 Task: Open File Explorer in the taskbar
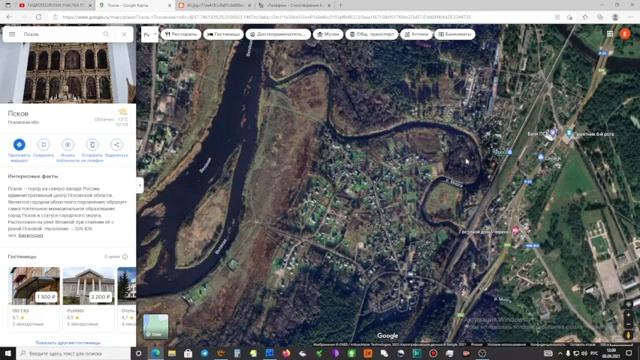coord(172,353)
